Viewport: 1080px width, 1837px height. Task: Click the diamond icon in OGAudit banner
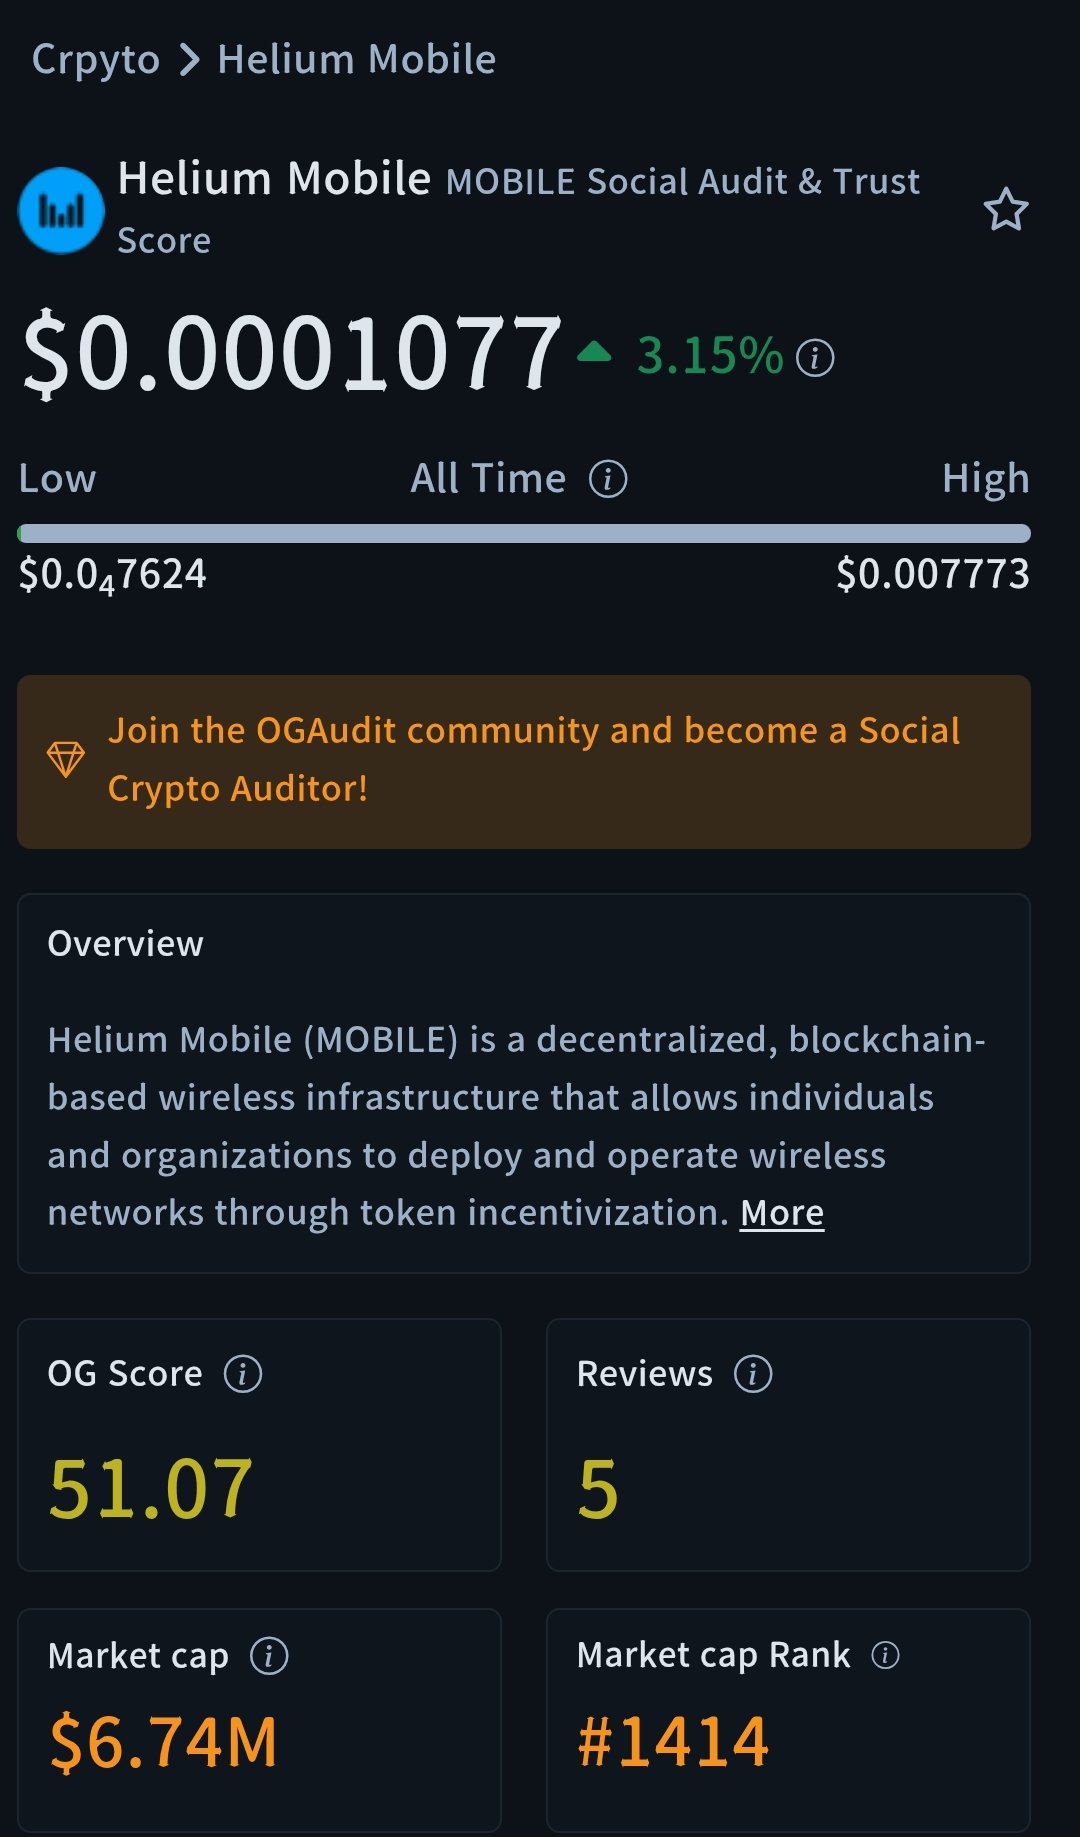pos(66,760)
